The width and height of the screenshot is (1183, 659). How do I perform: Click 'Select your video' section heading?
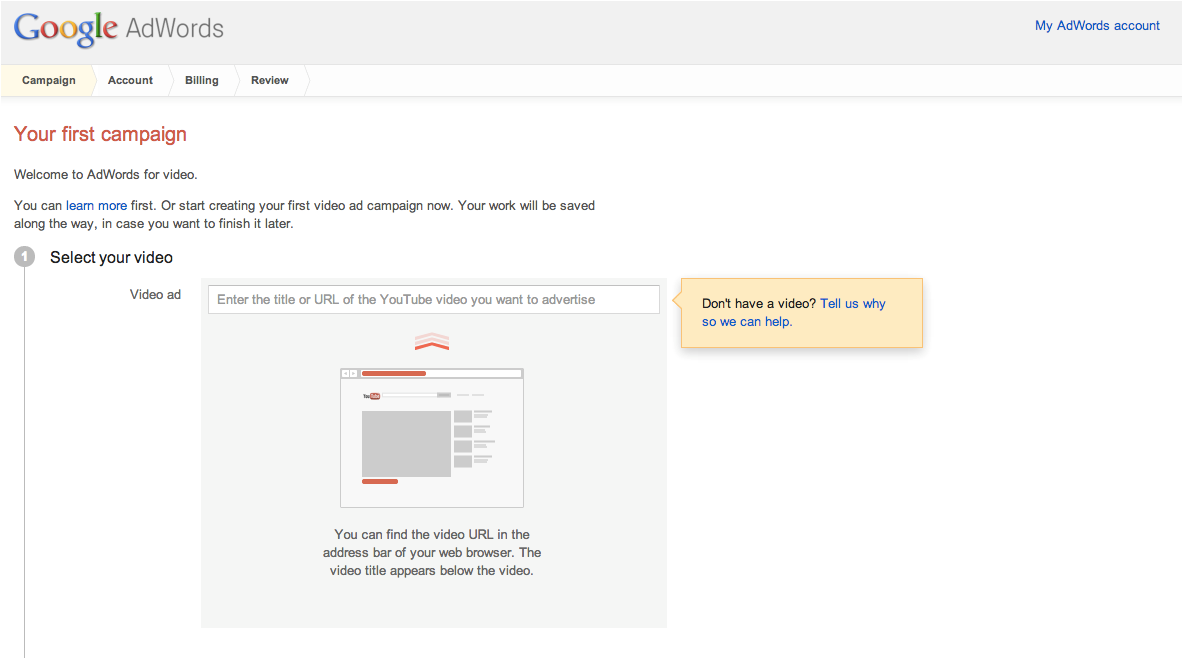coord(111,257)
